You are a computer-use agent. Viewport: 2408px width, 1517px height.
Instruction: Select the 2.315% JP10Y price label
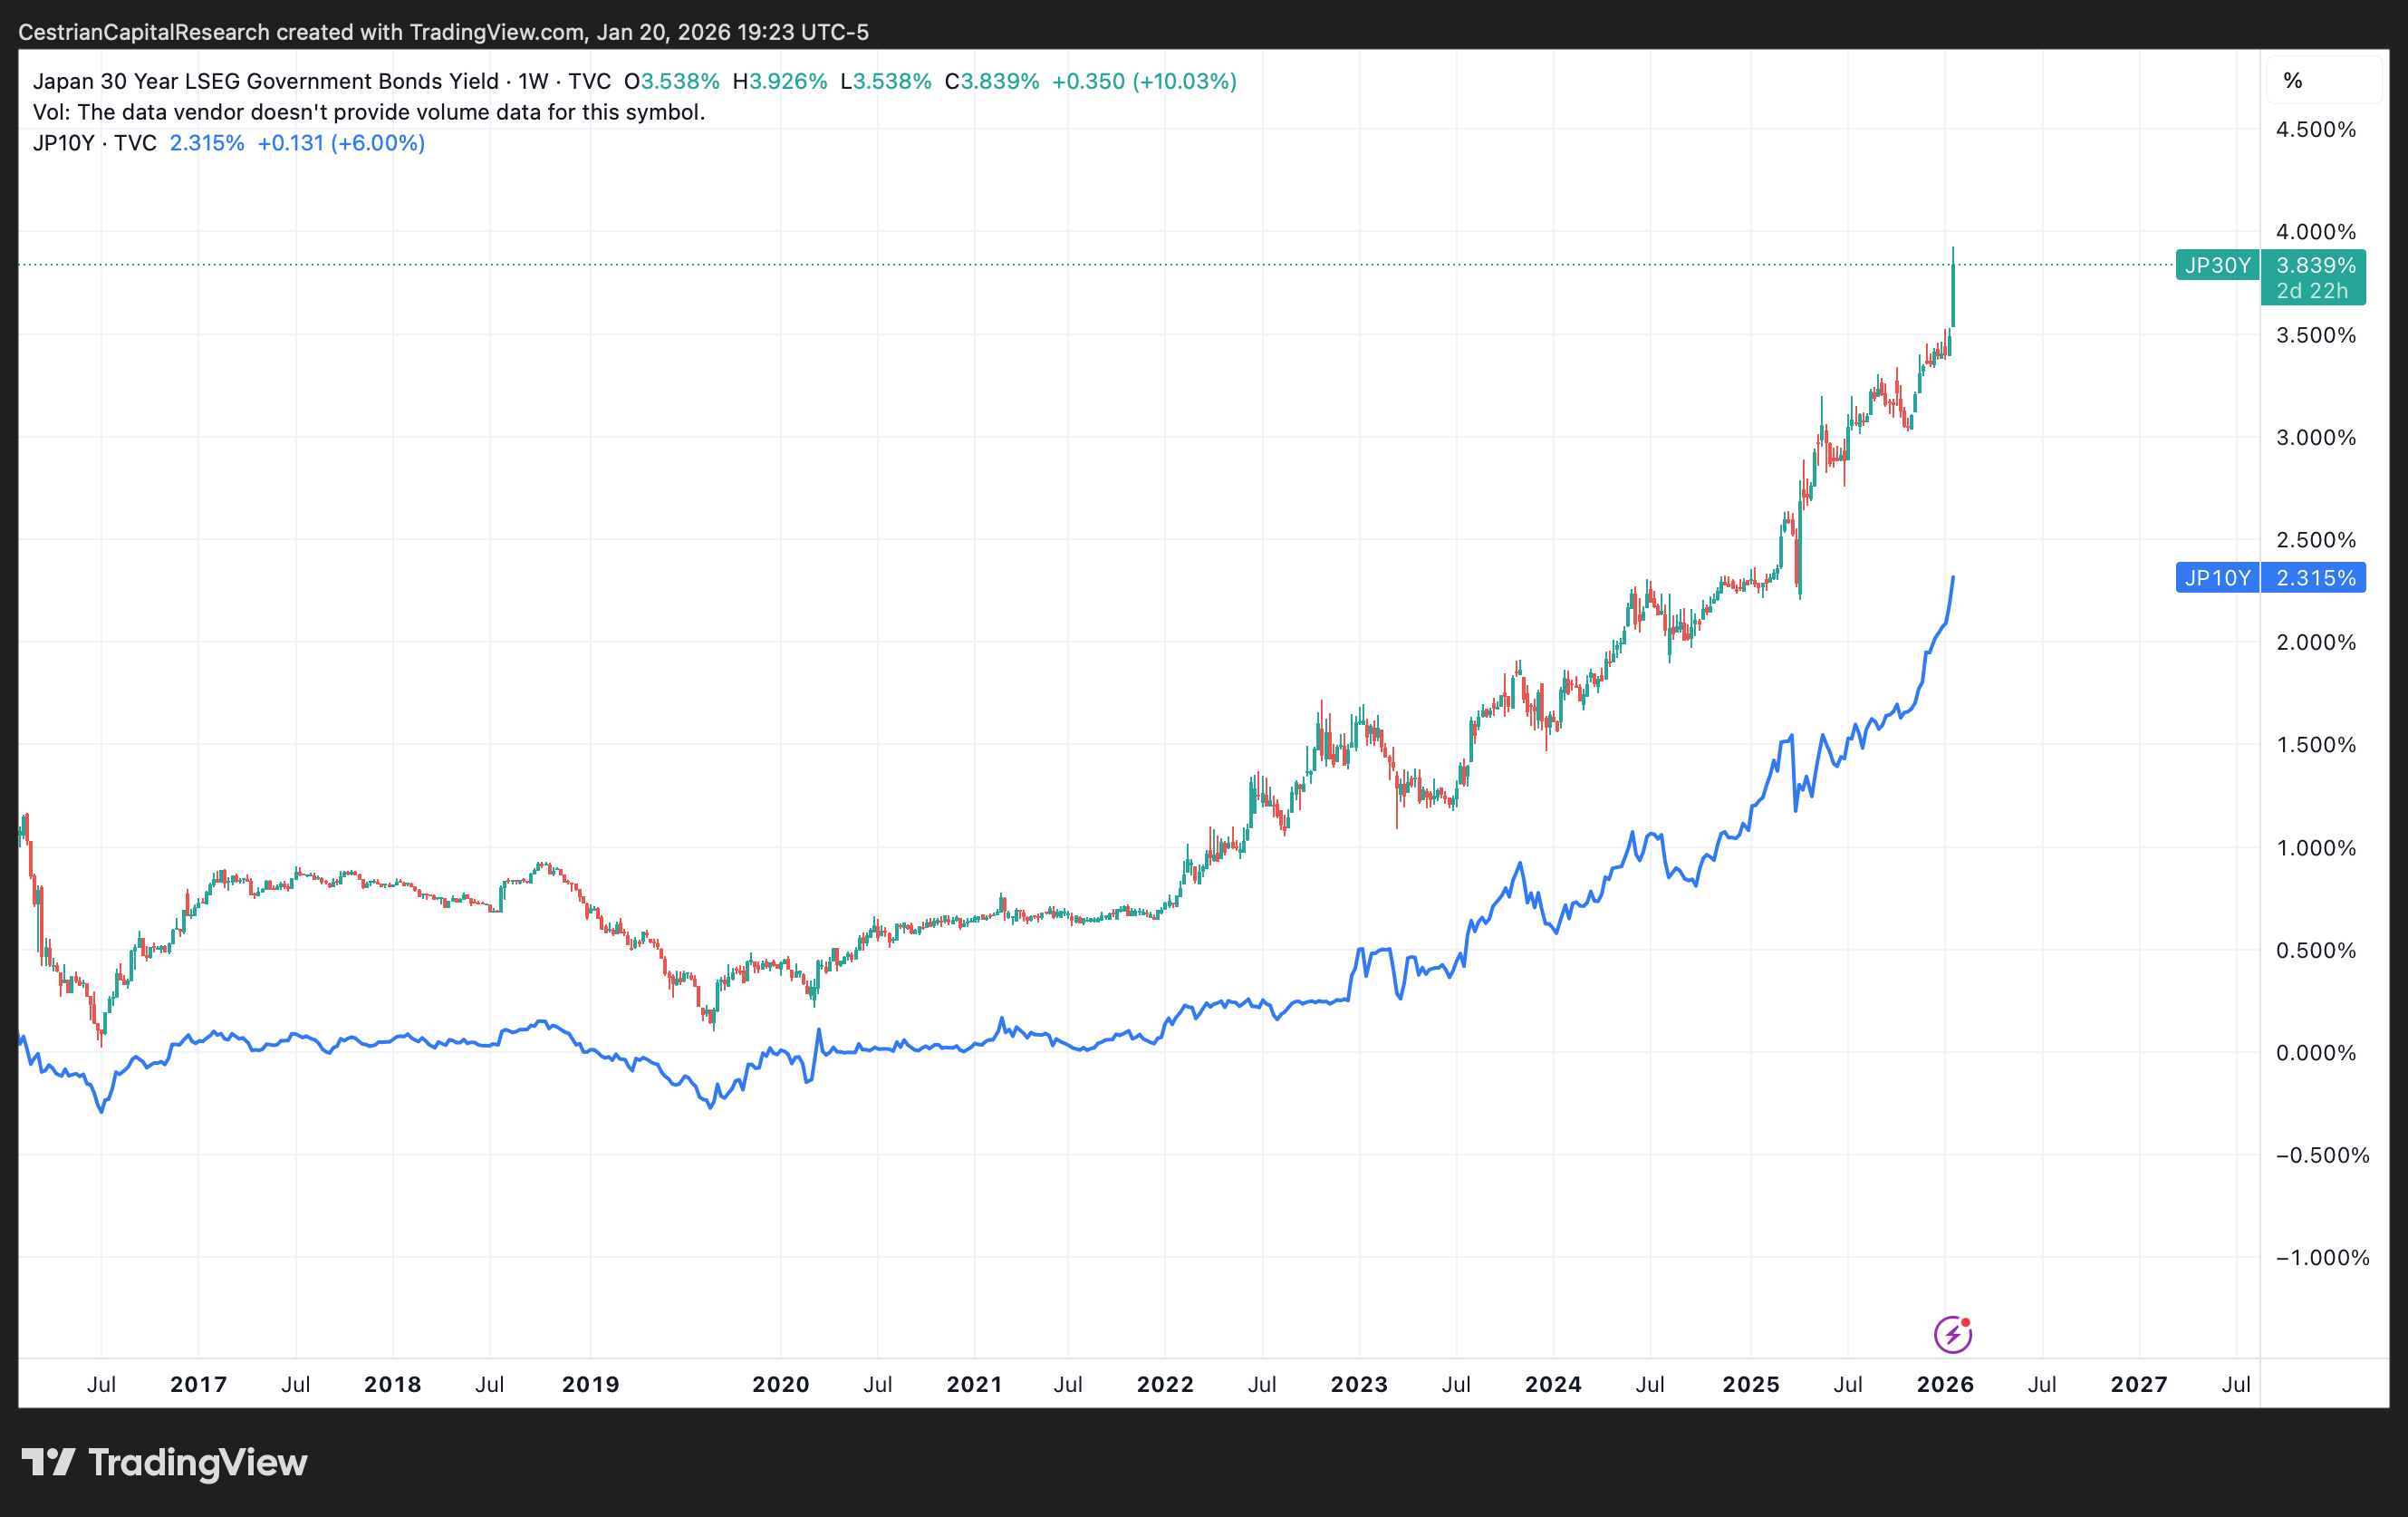[2315, 578]
